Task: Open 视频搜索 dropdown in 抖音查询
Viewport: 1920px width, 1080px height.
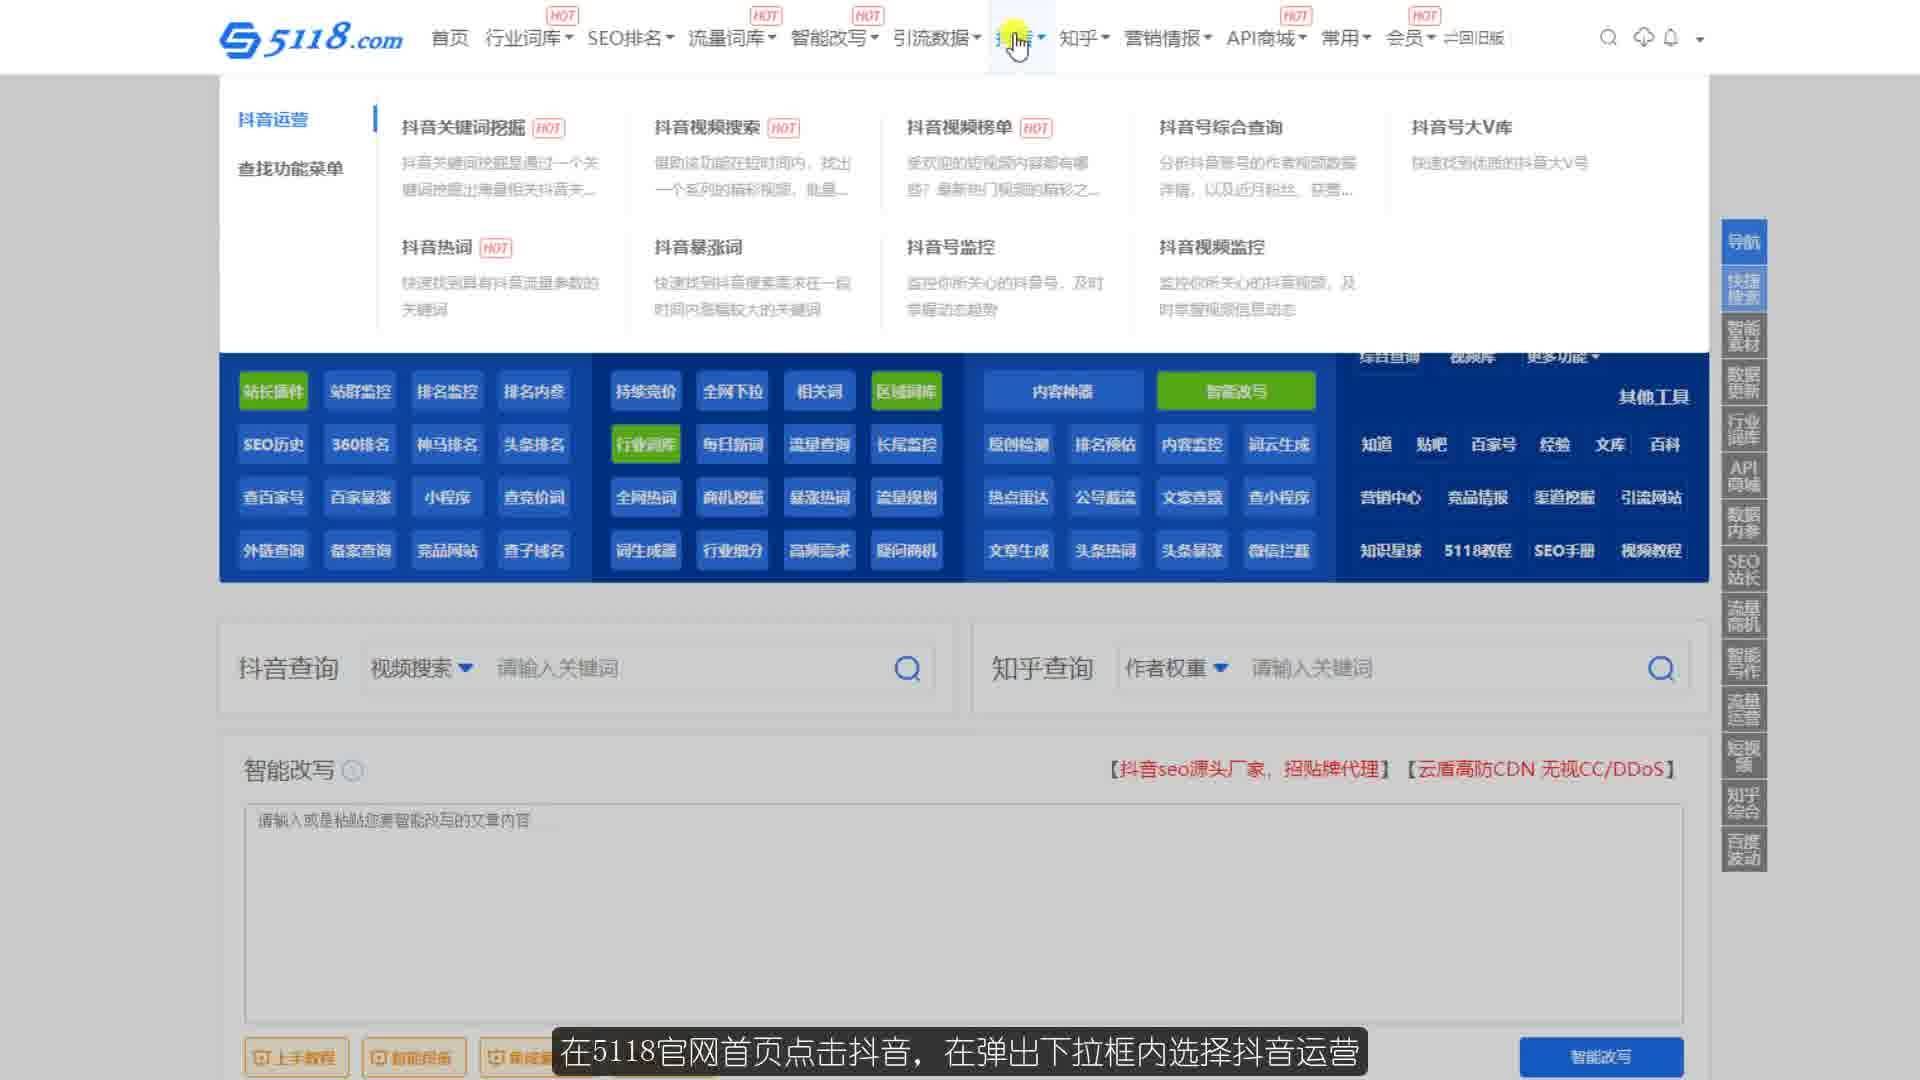Action: pyautogui.click(x=421, y=668)
